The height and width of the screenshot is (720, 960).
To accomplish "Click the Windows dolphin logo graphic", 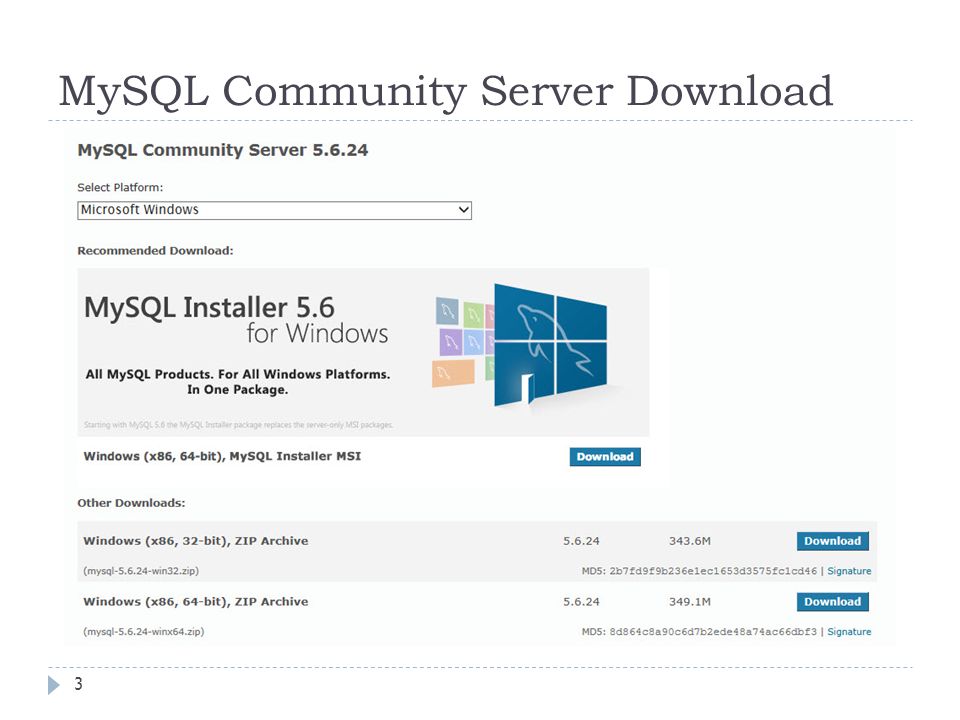I will [550, 344].
